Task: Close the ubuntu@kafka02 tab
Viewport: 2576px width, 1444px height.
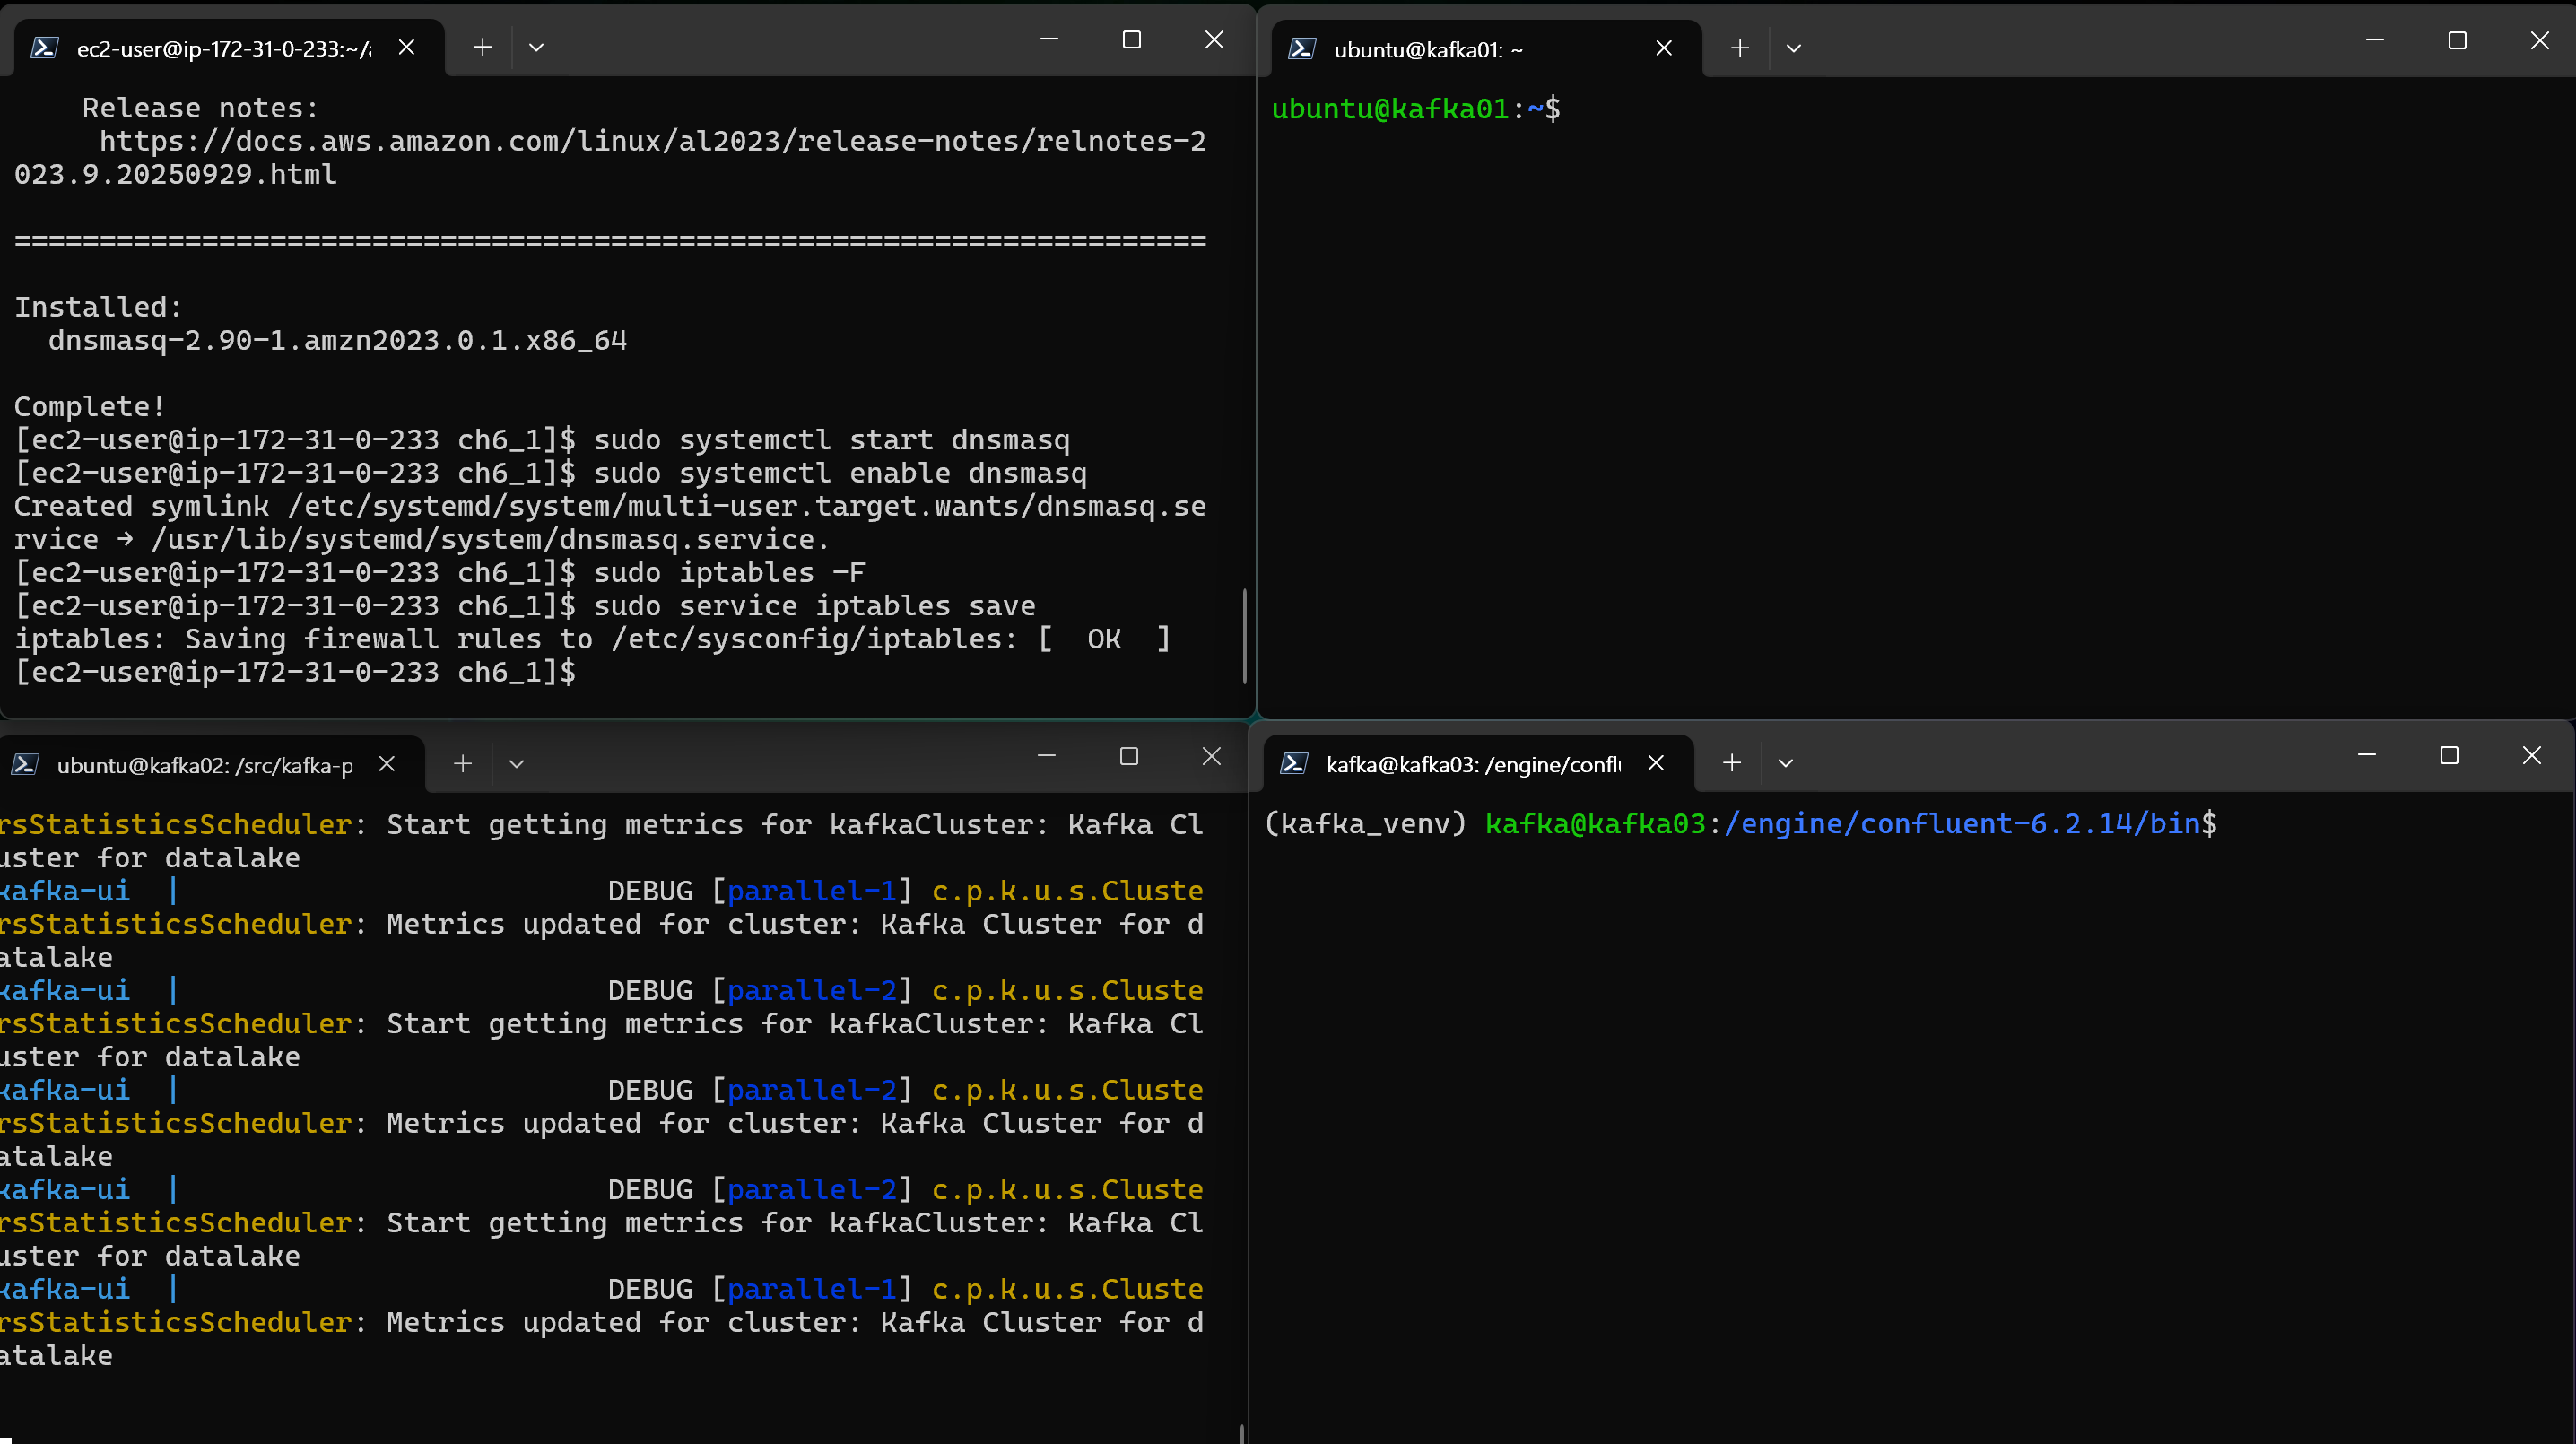Action: click(x=387, y=764)
